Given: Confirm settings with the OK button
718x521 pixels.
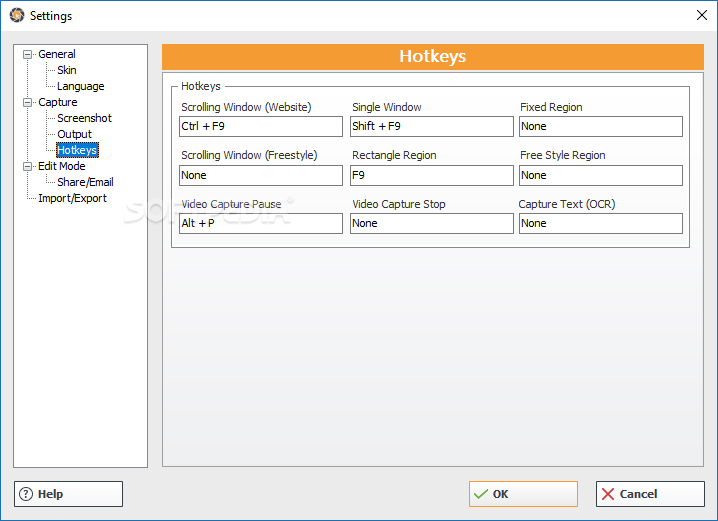Looking at the screenshot, I should 523,494.
